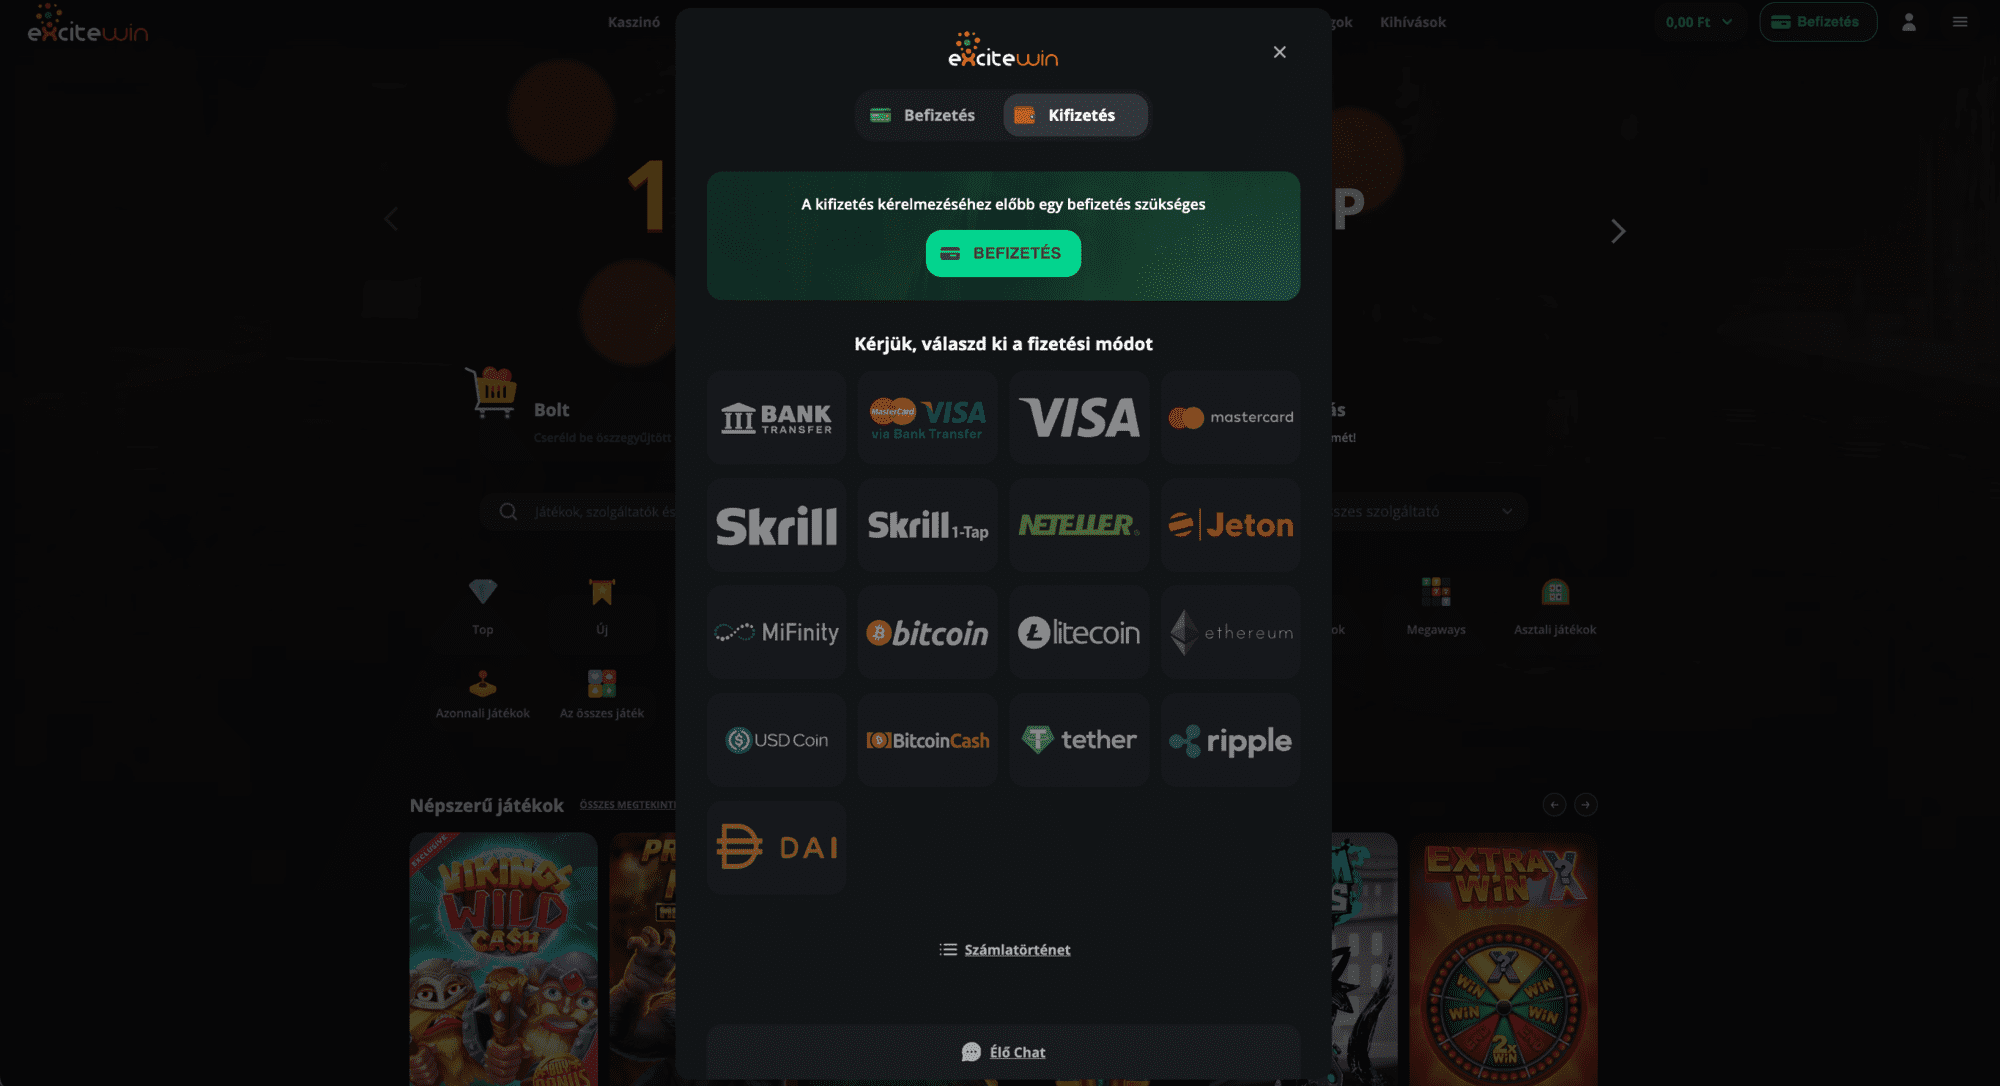Select Neteller payment method
This screenshot has width=2000, height=1086.
[x=1079, y=524]
